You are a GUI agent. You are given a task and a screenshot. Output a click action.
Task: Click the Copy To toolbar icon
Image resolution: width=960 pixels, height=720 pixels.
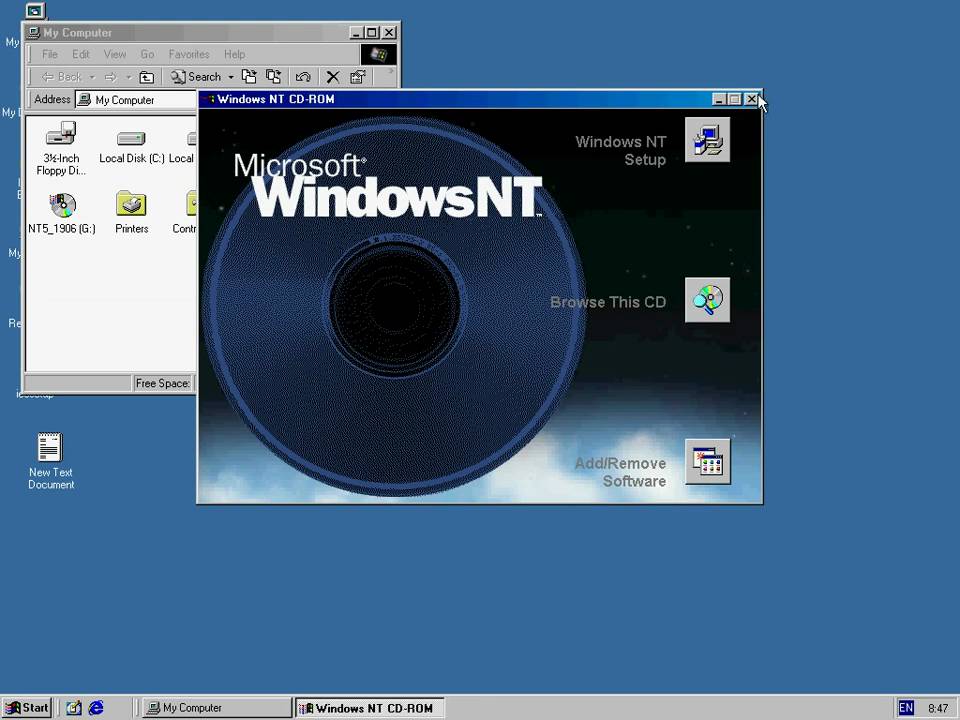273,77
